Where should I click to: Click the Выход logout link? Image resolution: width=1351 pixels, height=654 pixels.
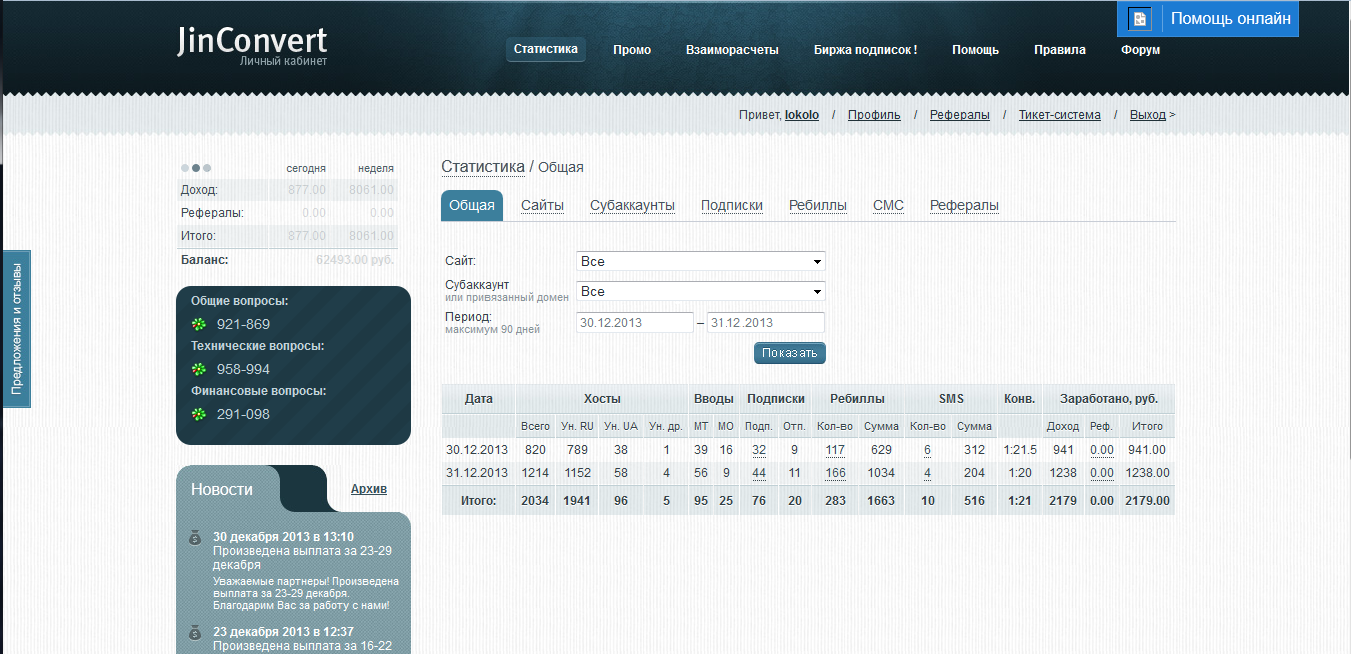pos(1148,115)
